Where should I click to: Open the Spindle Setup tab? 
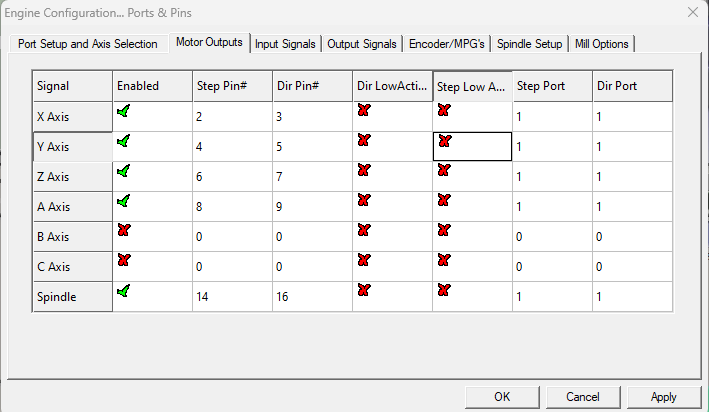point(529,44)
